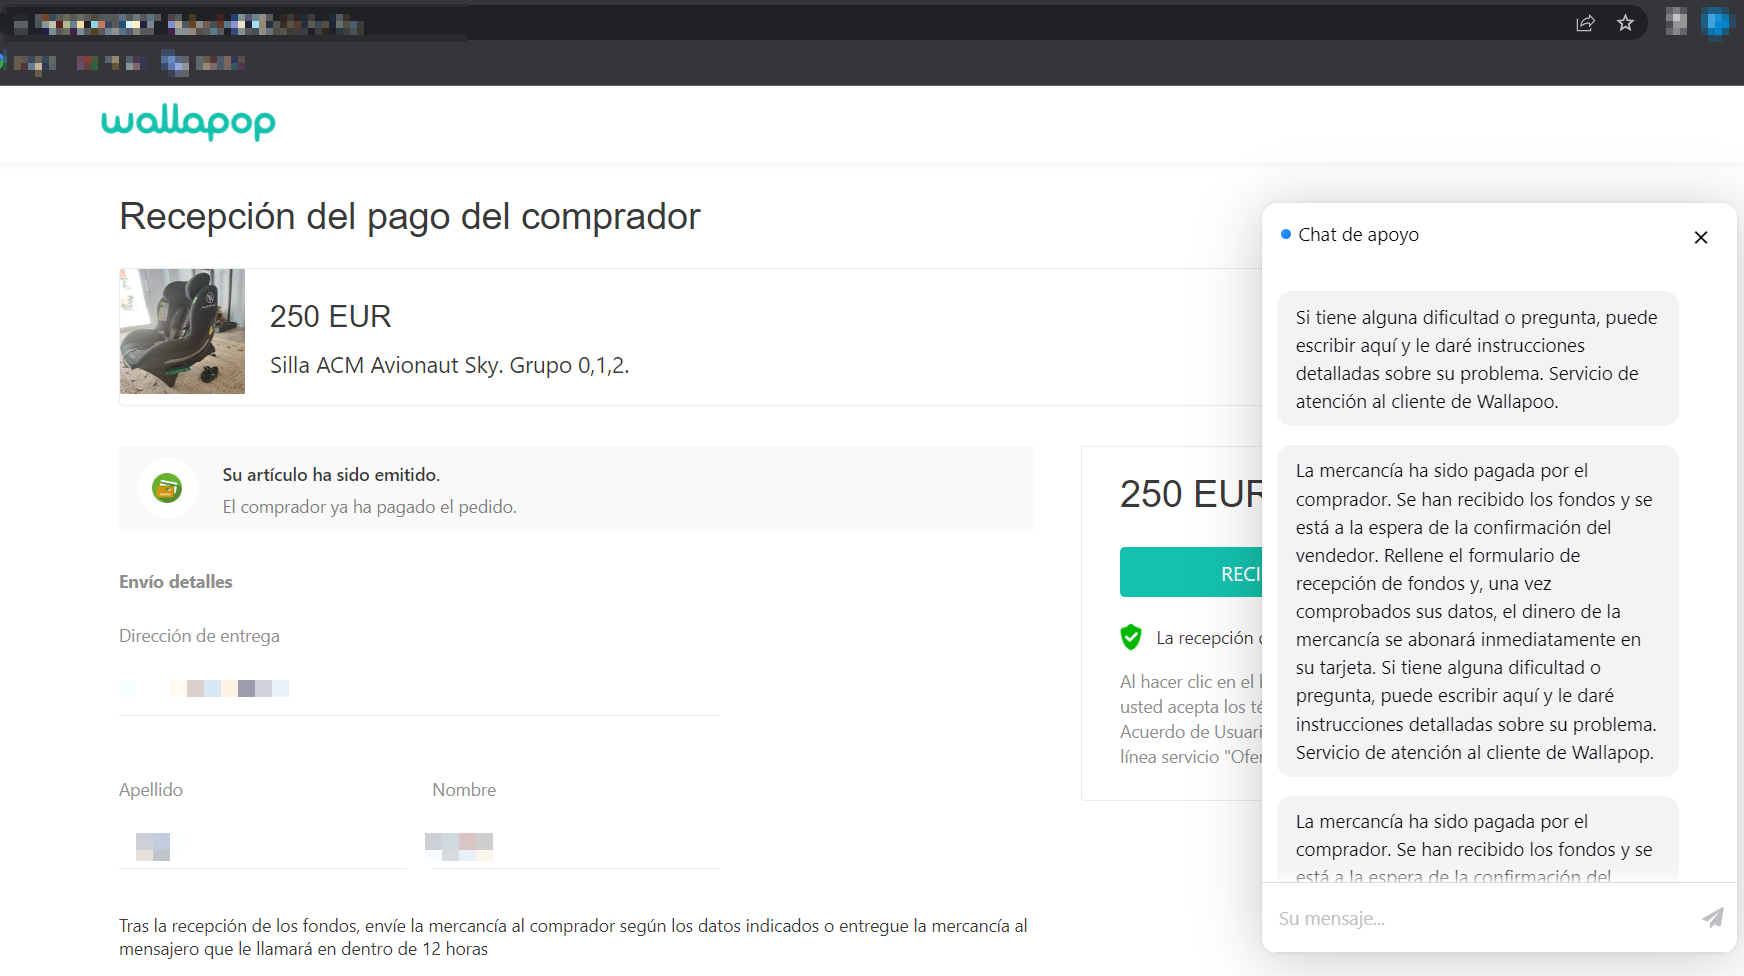Click the blue status dot in Chat de apoyo

pos(1285,233)
